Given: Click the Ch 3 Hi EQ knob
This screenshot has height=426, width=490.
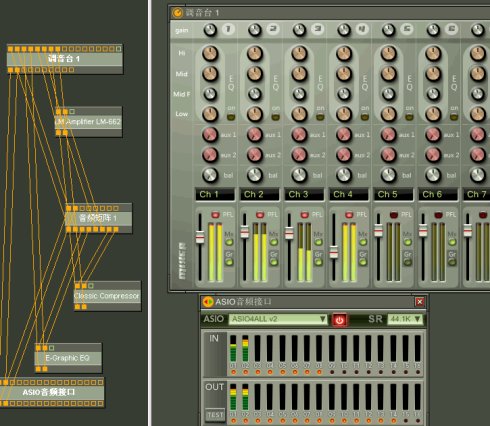Looking at the screenshot, I should coord(299,54).
